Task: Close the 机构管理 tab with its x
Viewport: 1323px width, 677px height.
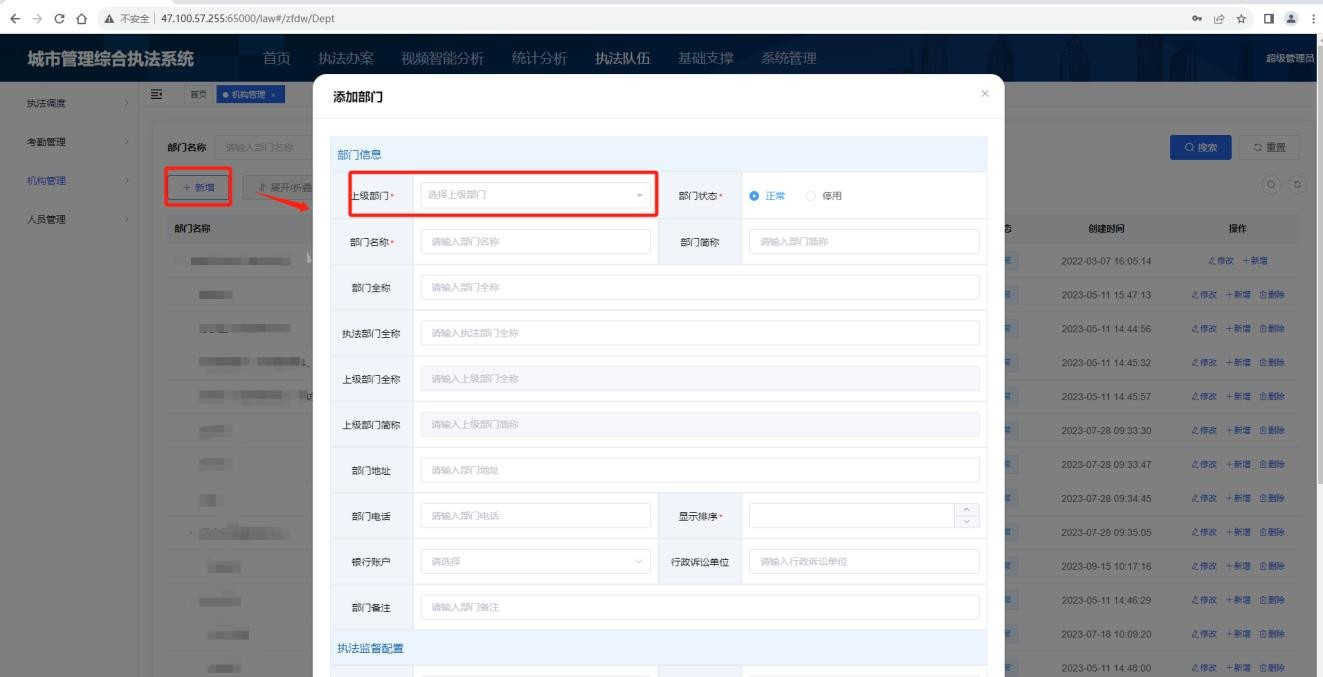Action: tap(274, 95)
